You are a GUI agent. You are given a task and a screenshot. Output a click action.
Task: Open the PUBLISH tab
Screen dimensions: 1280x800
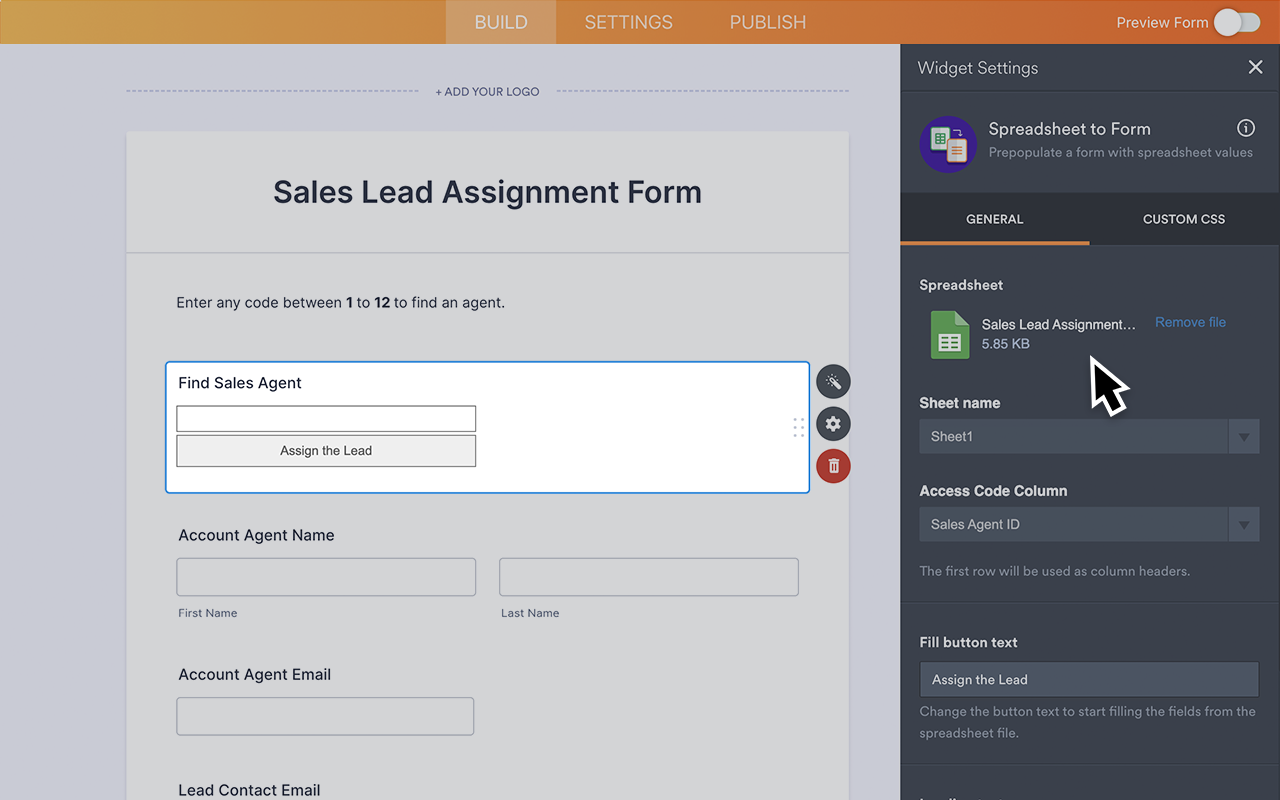click(x=767, y=21)
